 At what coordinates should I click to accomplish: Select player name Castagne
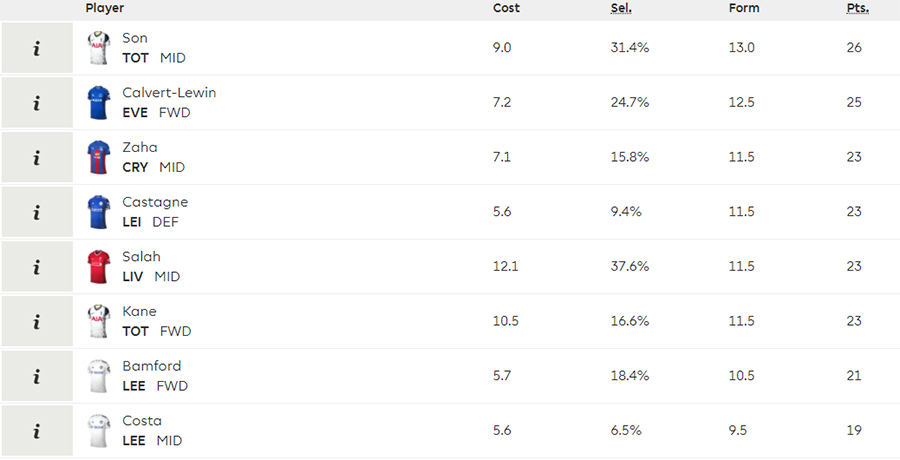(x=155, y=202)
